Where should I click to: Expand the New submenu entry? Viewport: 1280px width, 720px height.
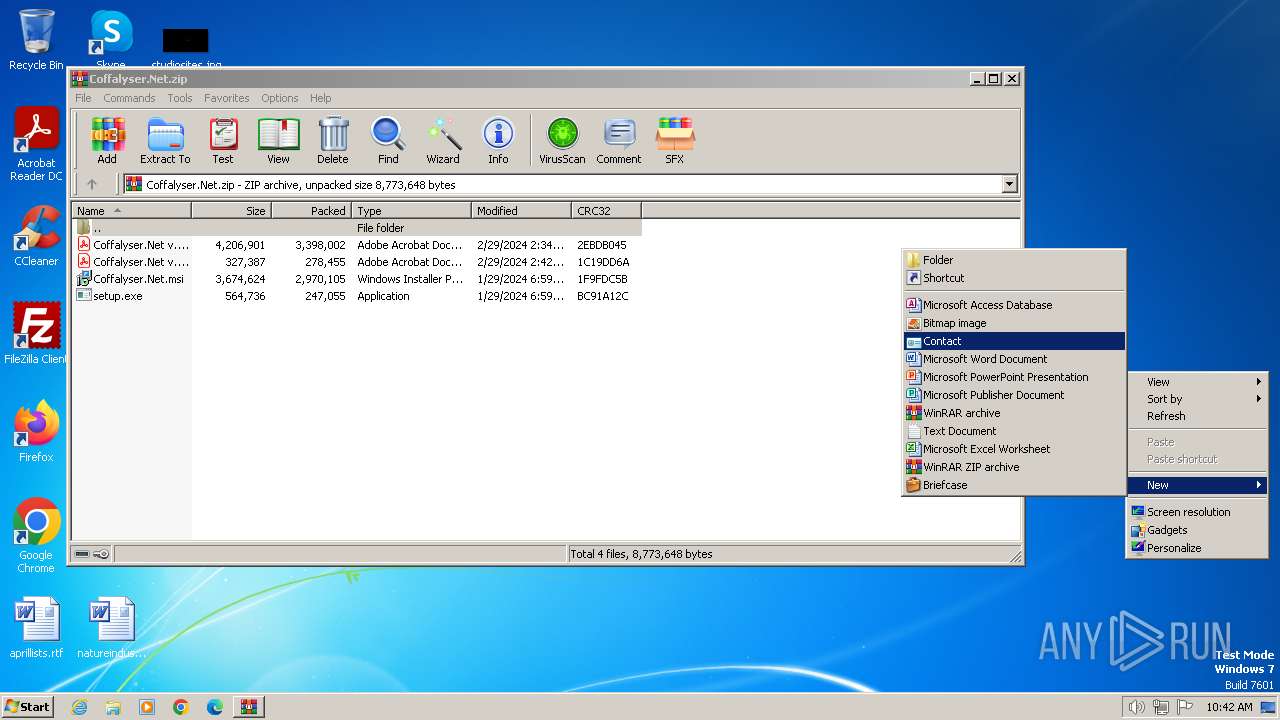tap(1197, 485)
